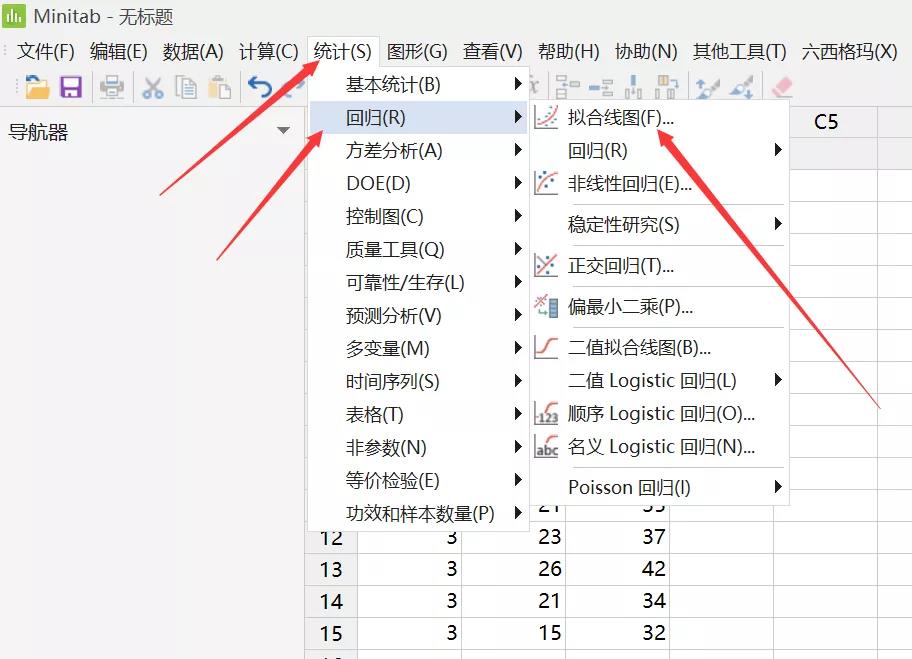Click the Save disk icon
The image size is (912, 659).
(x=71, y=87)
